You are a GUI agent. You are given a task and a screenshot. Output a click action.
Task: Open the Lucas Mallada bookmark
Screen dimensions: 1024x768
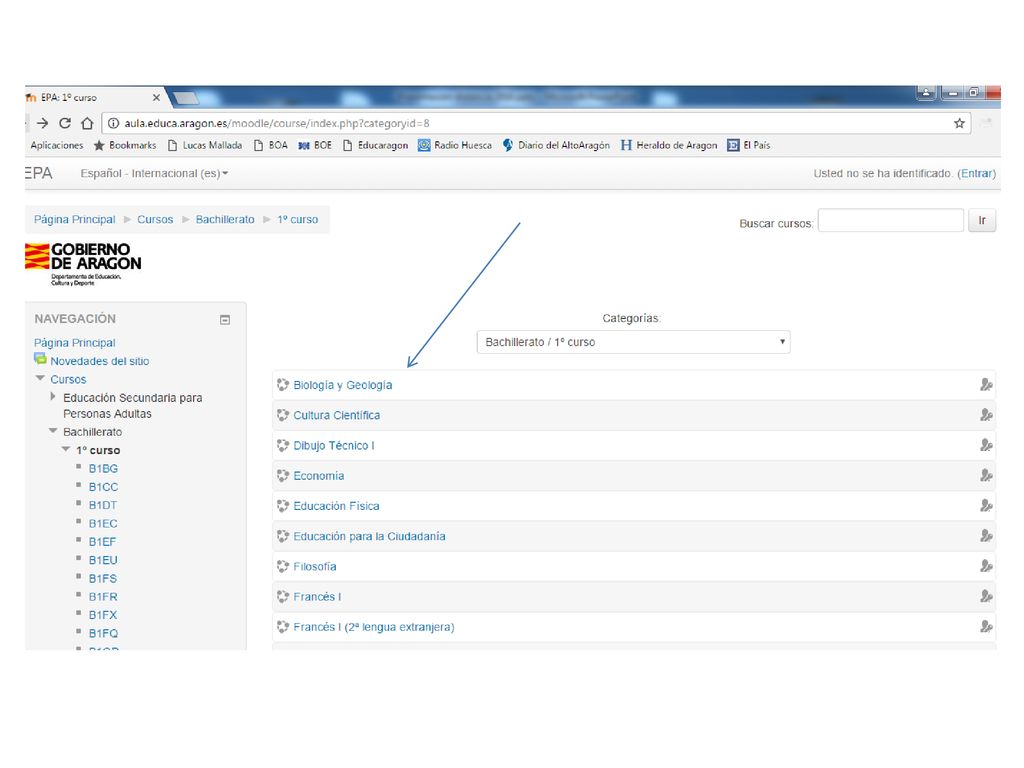click(x=205, y=145)
